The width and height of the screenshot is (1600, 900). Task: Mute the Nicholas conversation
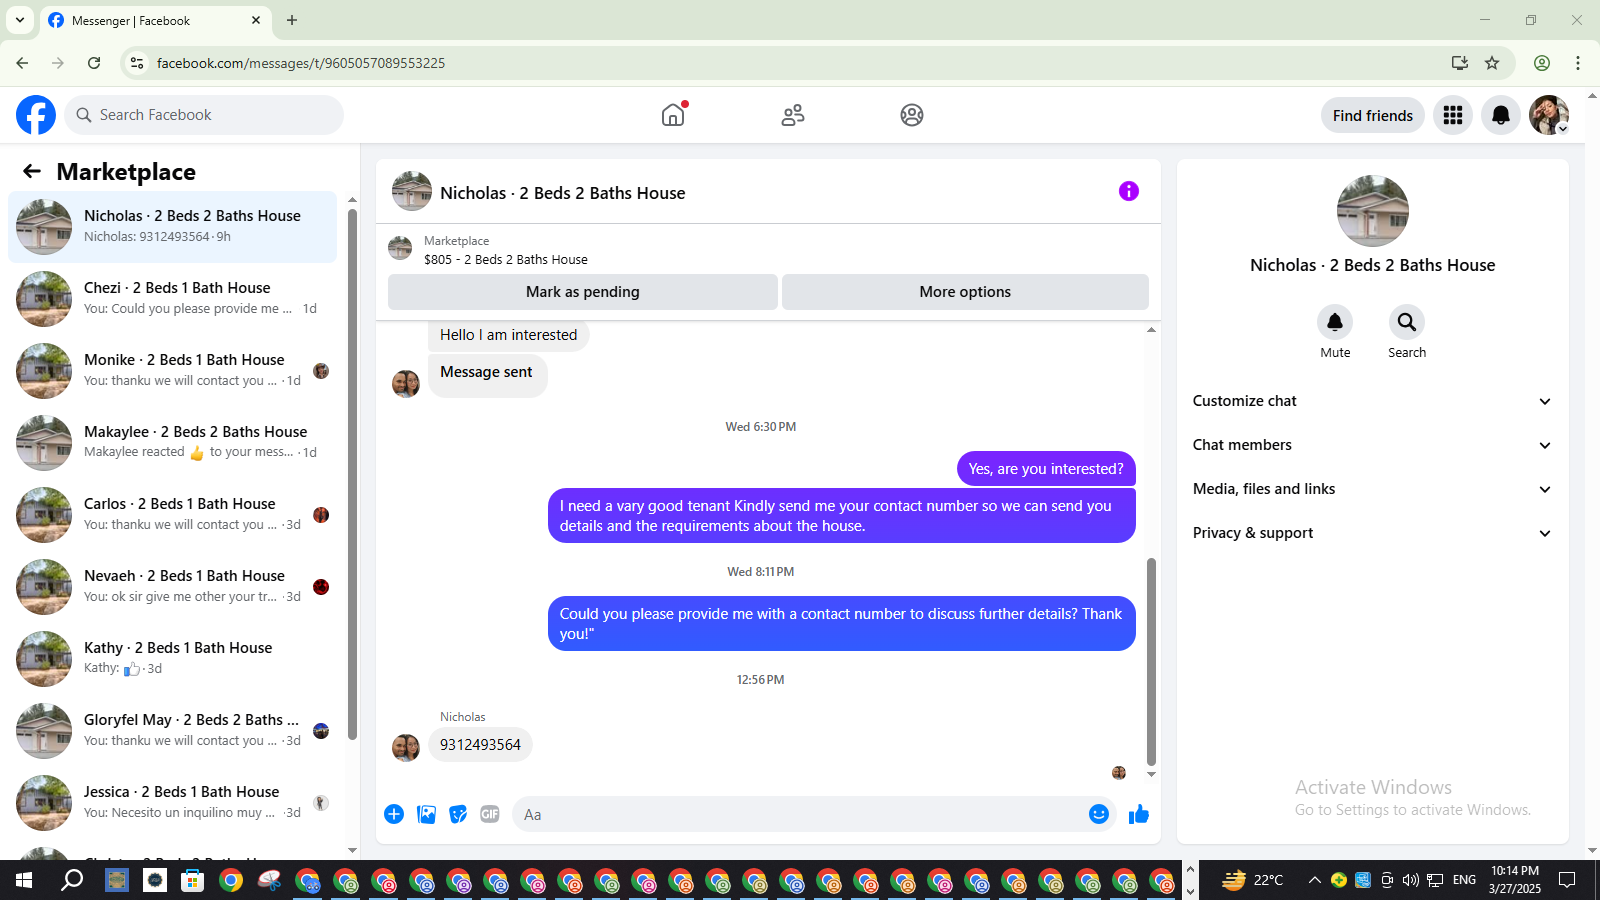pyautogui.click(x=1335, y=322)
